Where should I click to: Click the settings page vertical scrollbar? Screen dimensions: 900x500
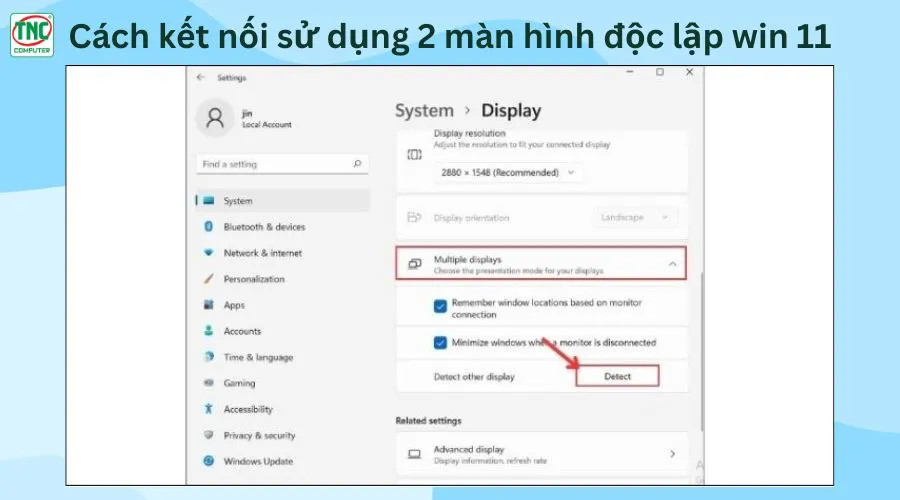(701, 350)
